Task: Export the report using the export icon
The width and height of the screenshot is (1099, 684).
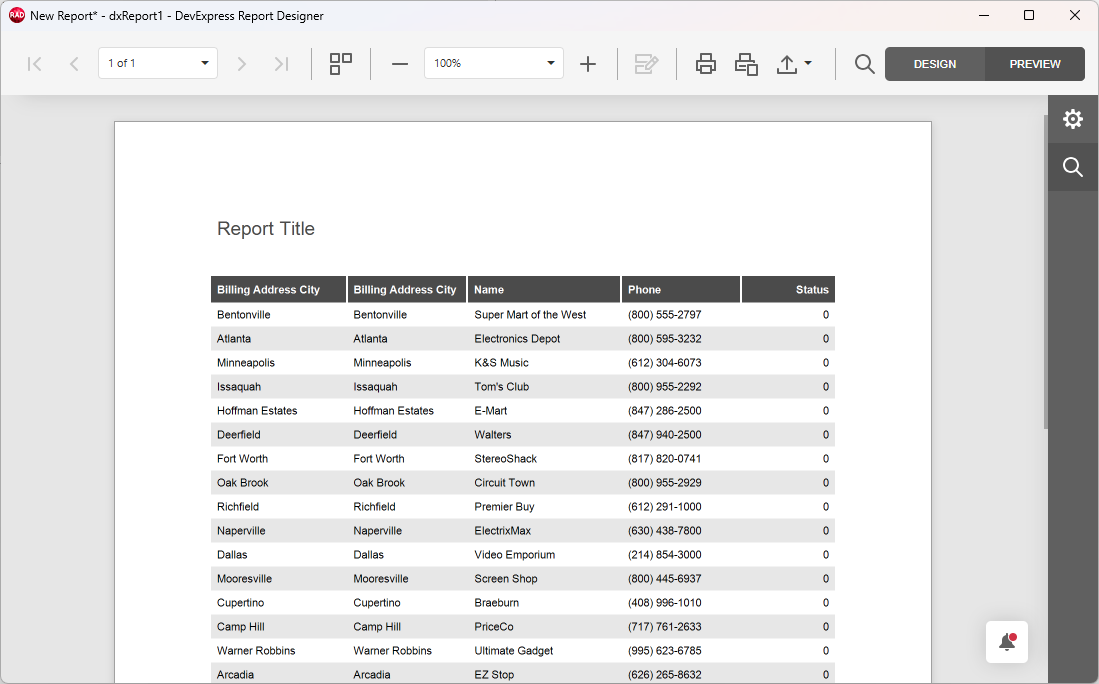Action: (x=786, y=63)
